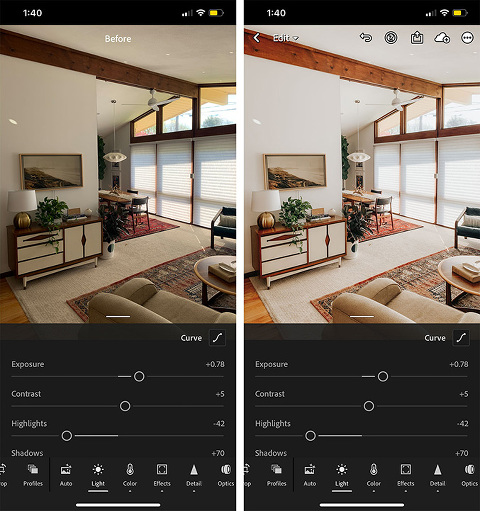Viewport: 480px width, 511px height.
Task: Select the Color tab in right screen
Action: coord(374,475)
